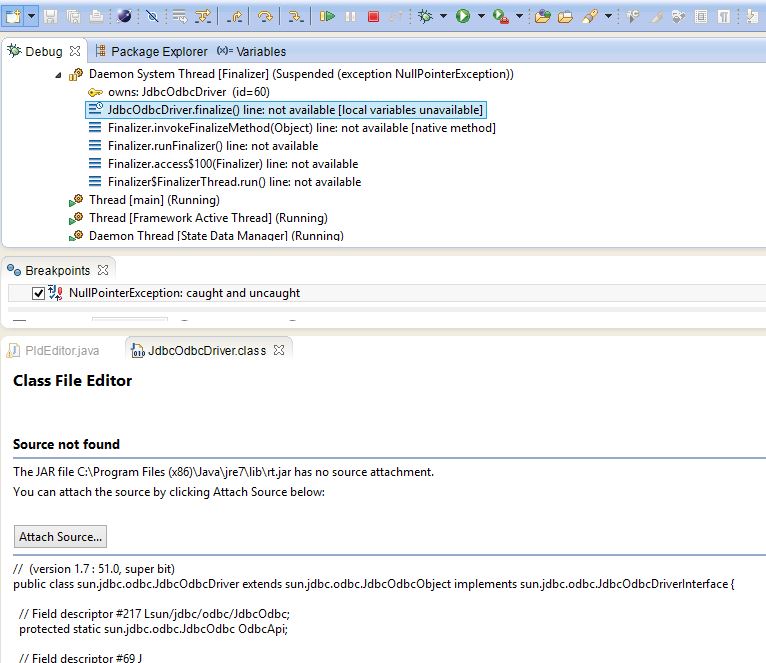Click the Step Return arrow icon
The image size is (766, 663).
click(234, 17)
